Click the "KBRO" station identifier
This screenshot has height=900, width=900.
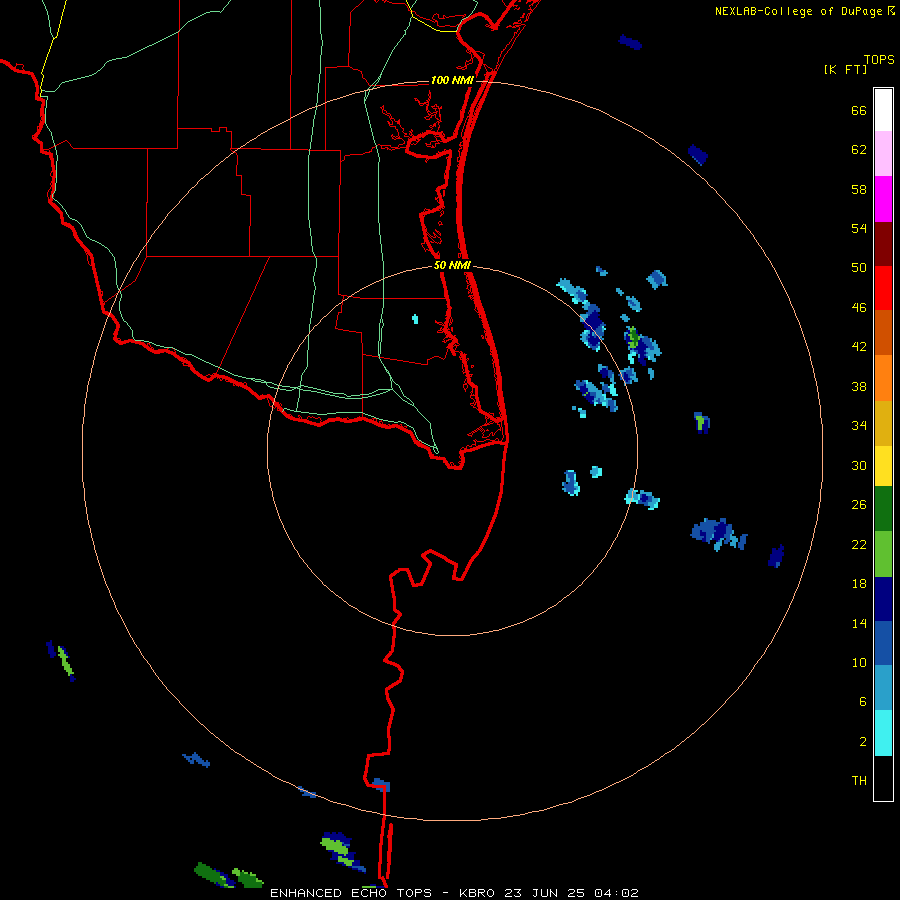[x=479, y=893]
